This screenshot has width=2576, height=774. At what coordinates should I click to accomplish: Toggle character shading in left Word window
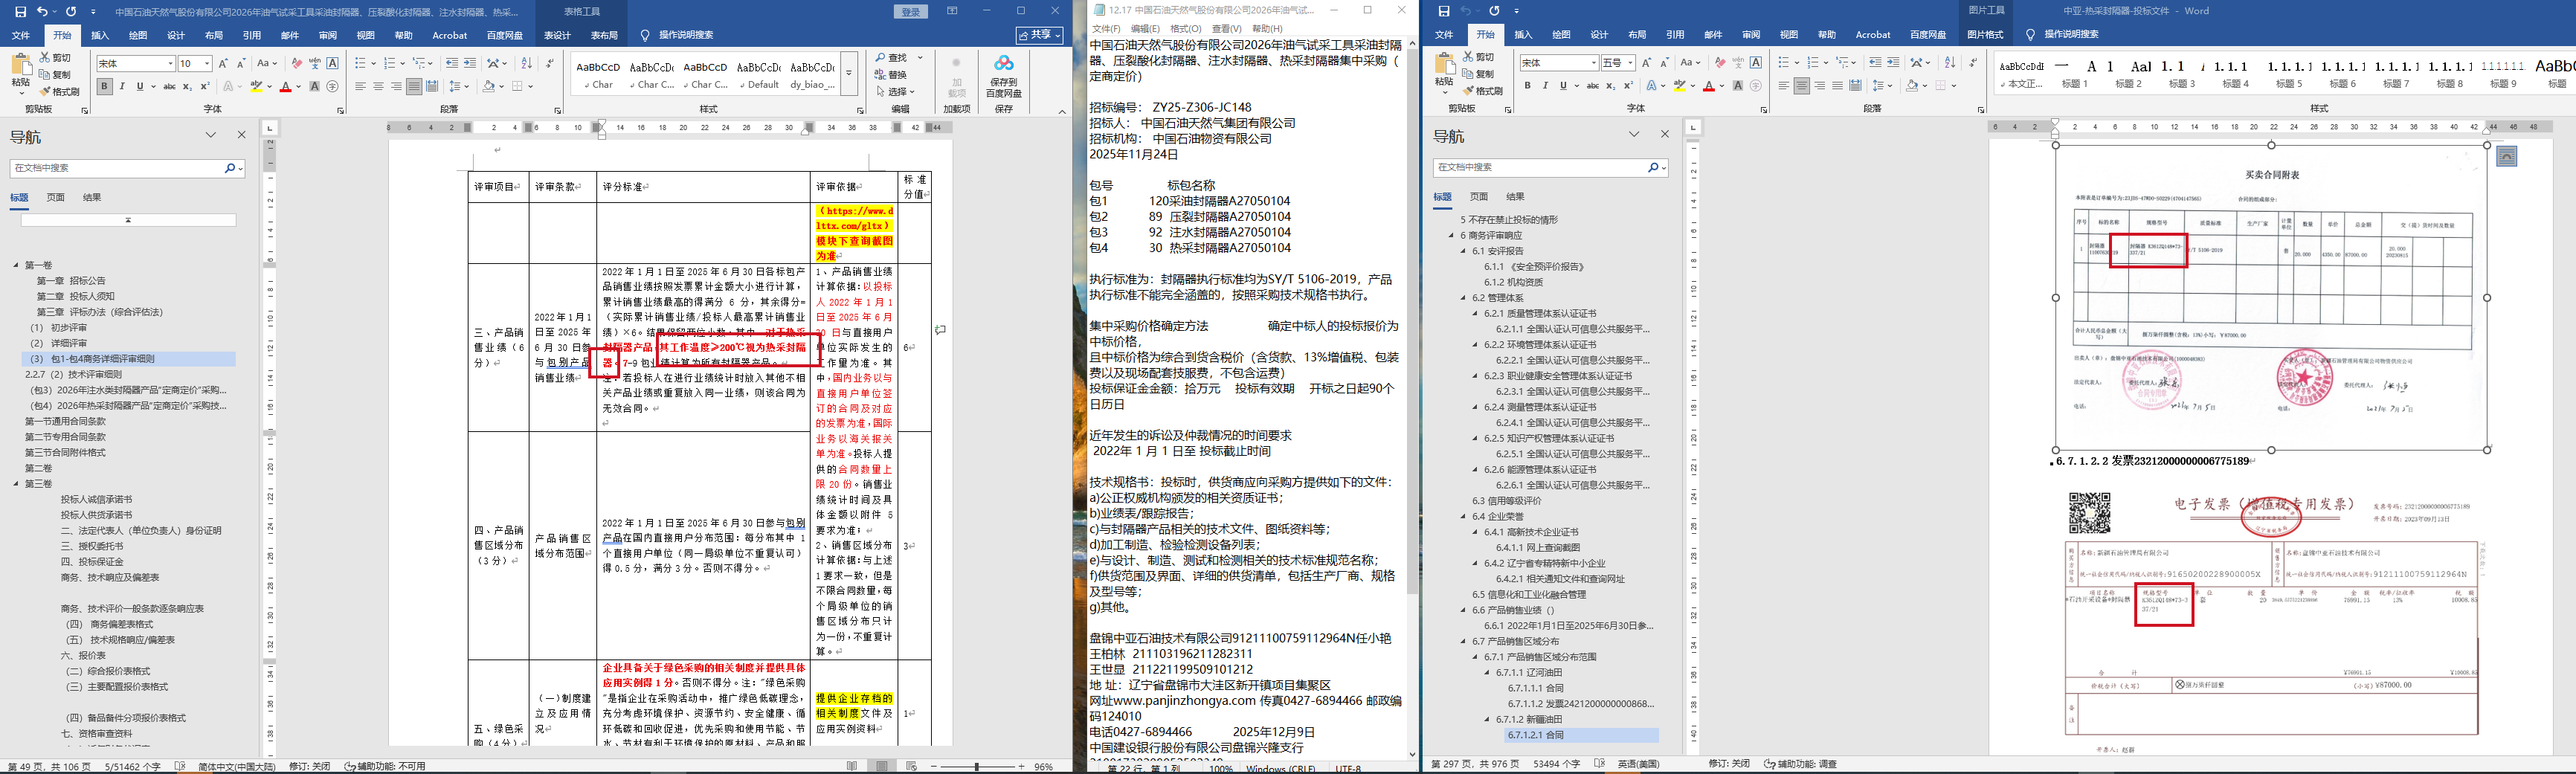[315, 87]
